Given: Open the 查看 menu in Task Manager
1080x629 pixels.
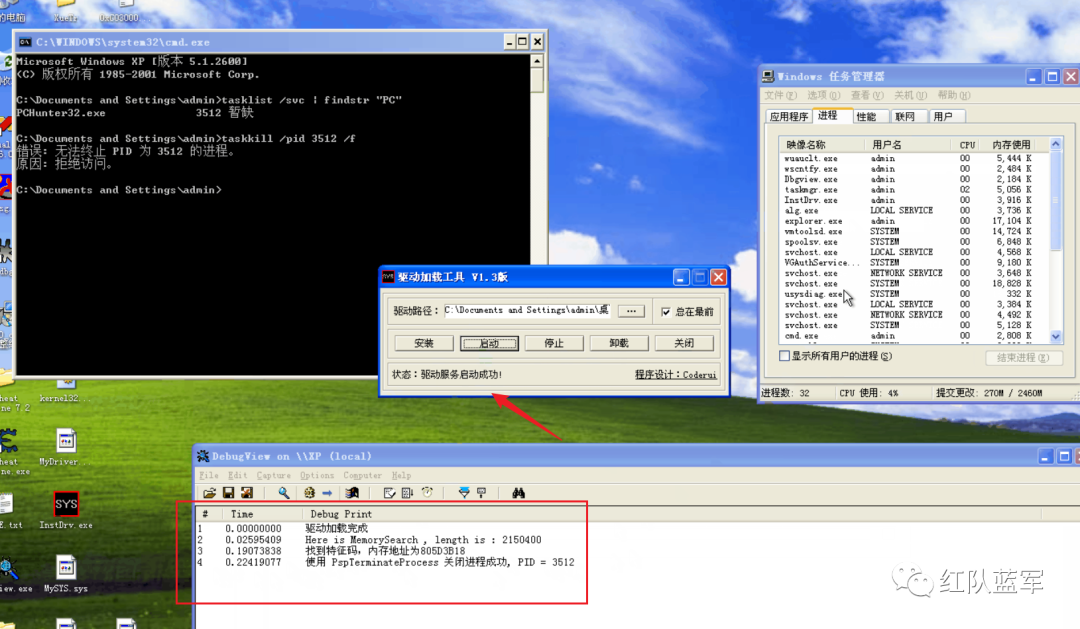Looking at the screenshot, I should click(x=867, y=95).
